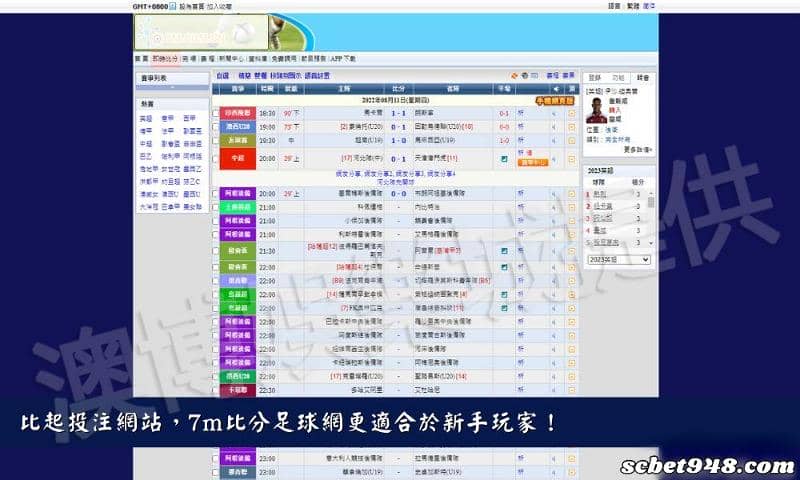Open the 即時比分 navigation tab

(165, 59)
